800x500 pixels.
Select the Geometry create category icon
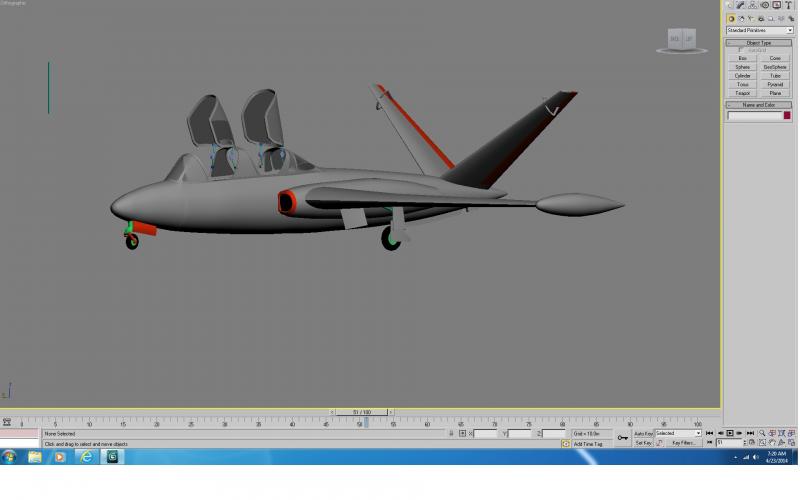click(x=731, y=19)
